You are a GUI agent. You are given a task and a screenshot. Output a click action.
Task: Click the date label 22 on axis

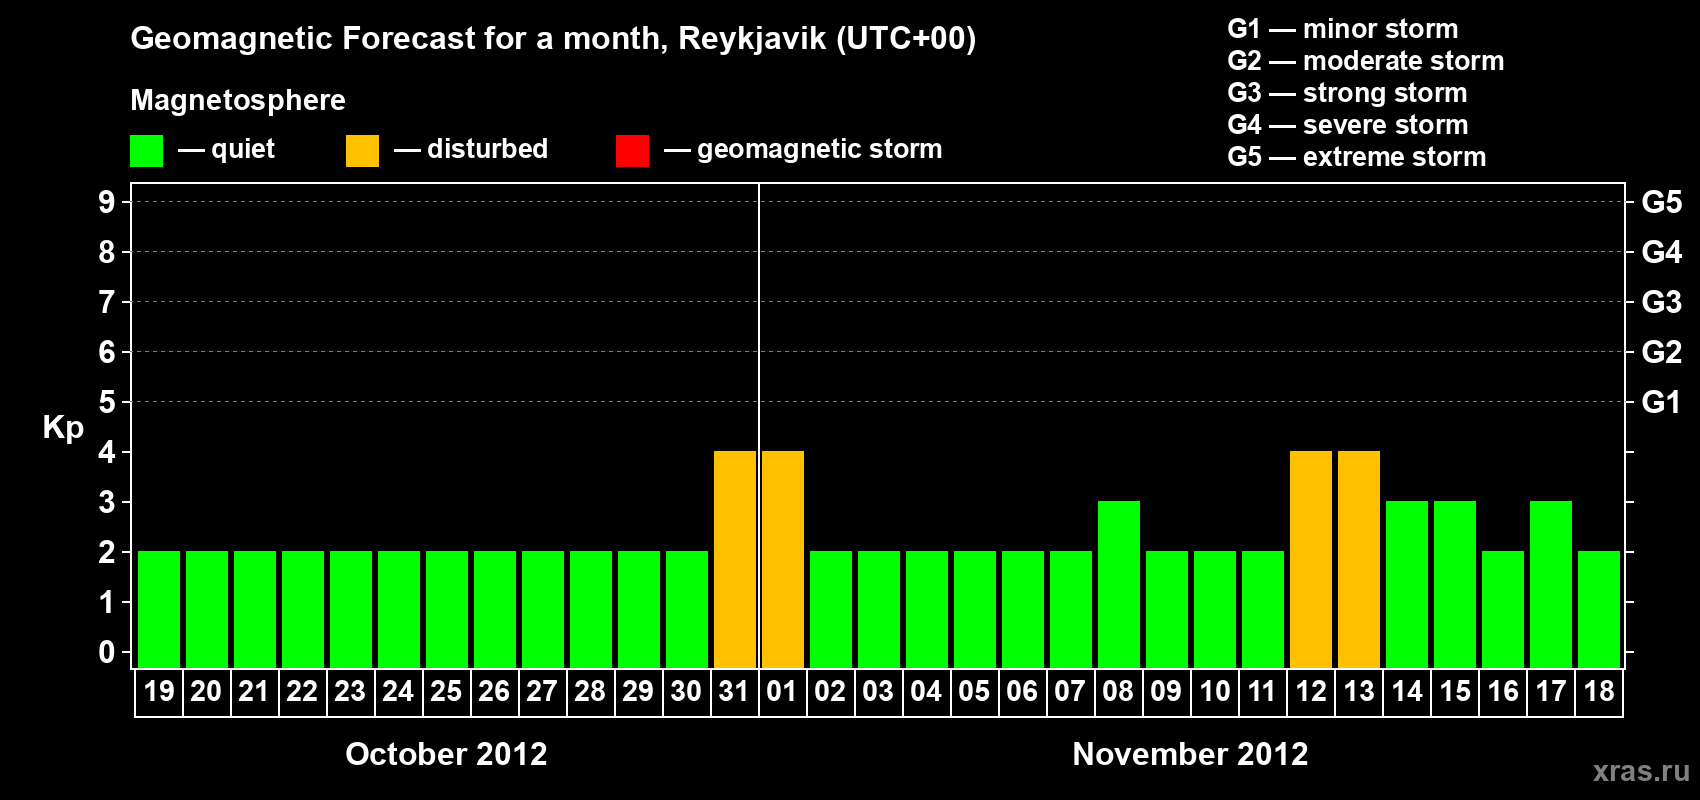point(302,691)
